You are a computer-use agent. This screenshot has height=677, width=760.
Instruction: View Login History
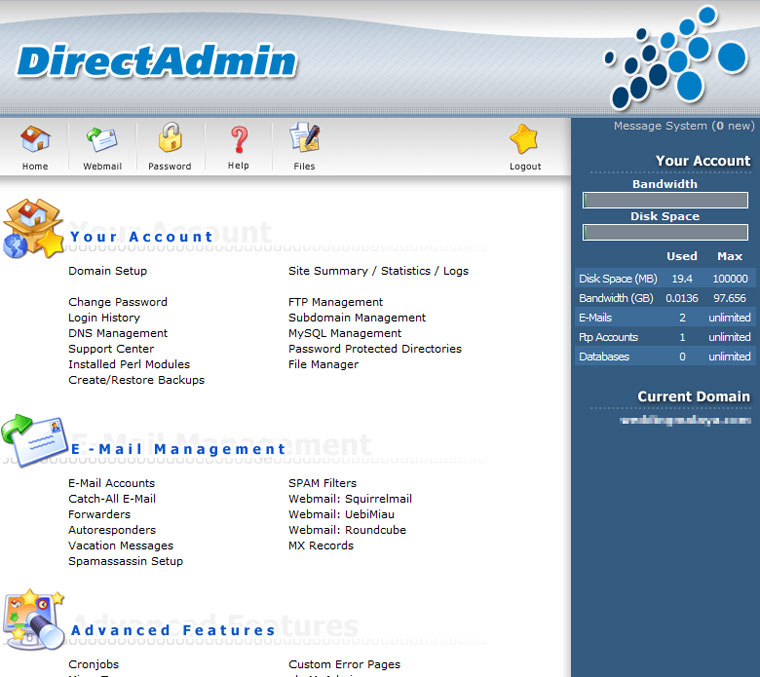click(104, 318)
